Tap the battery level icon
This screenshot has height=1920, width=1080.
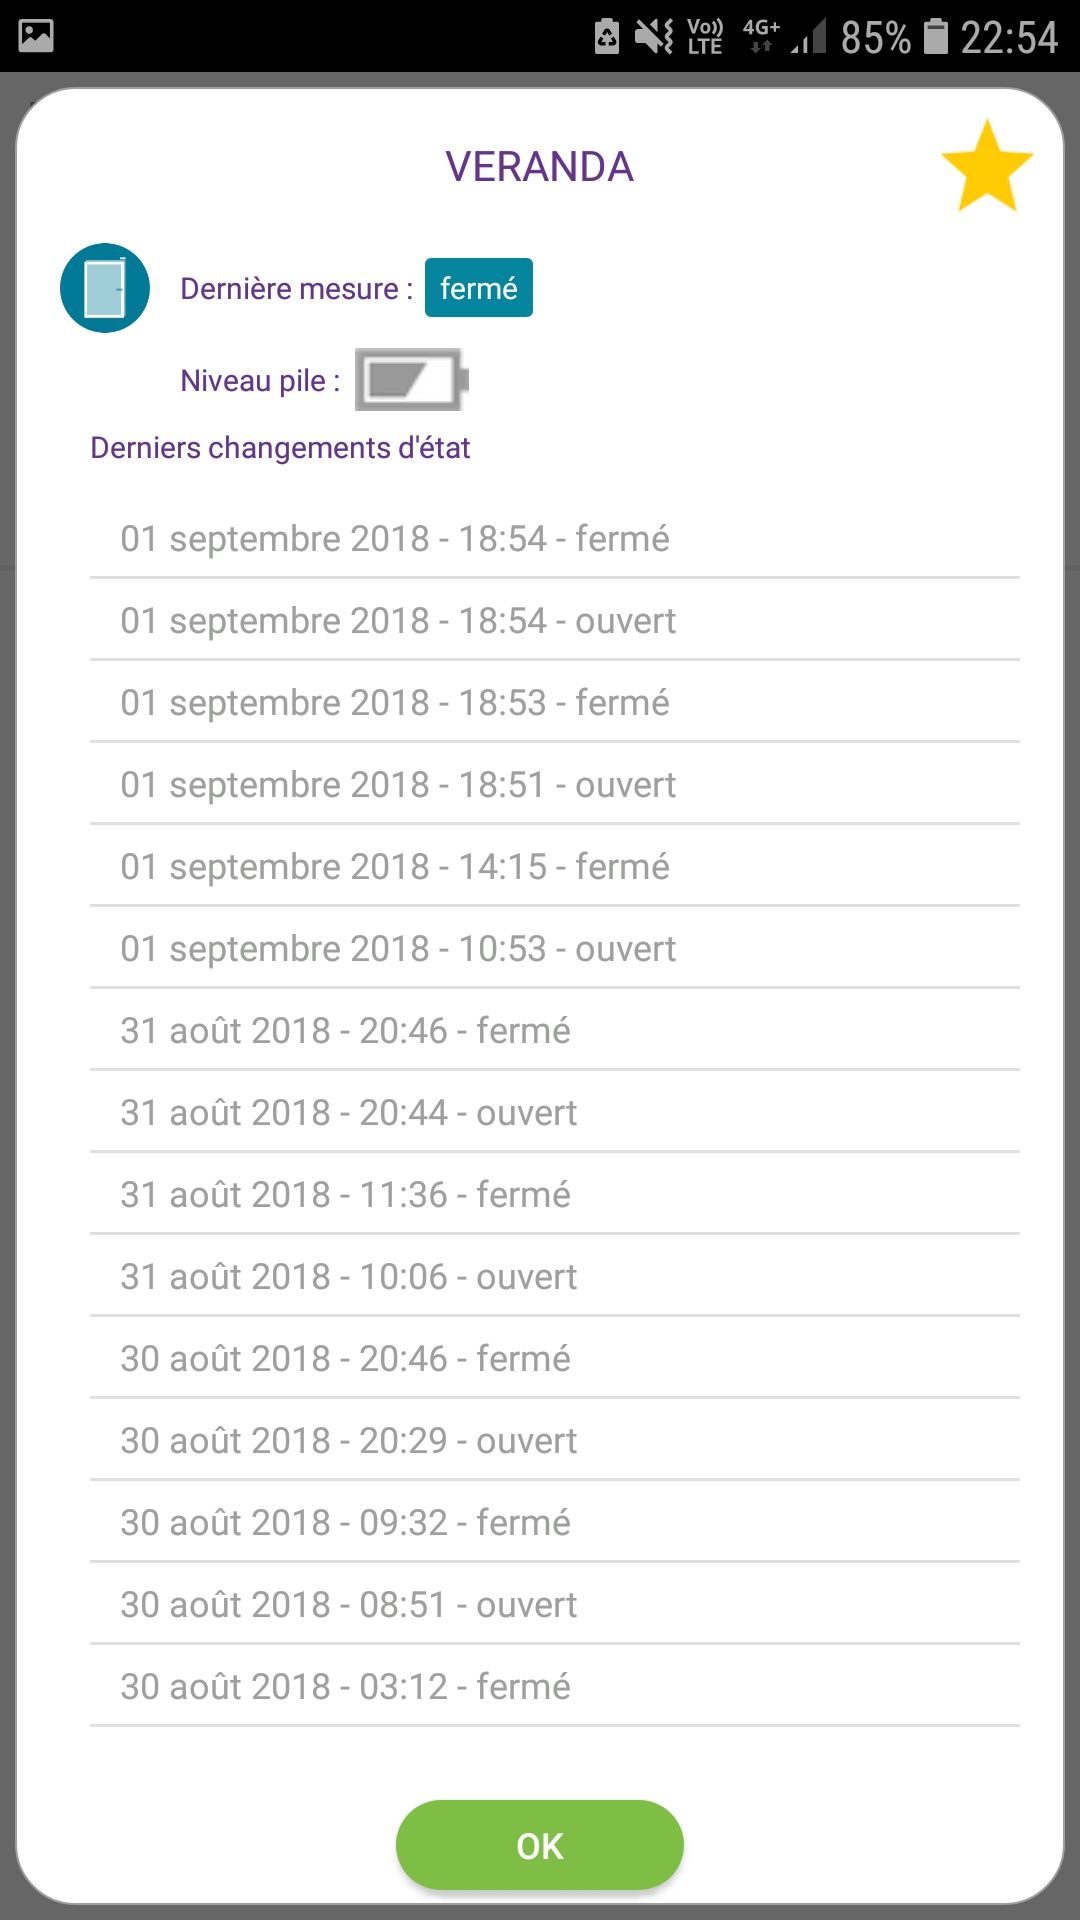(x=411, y=380)
